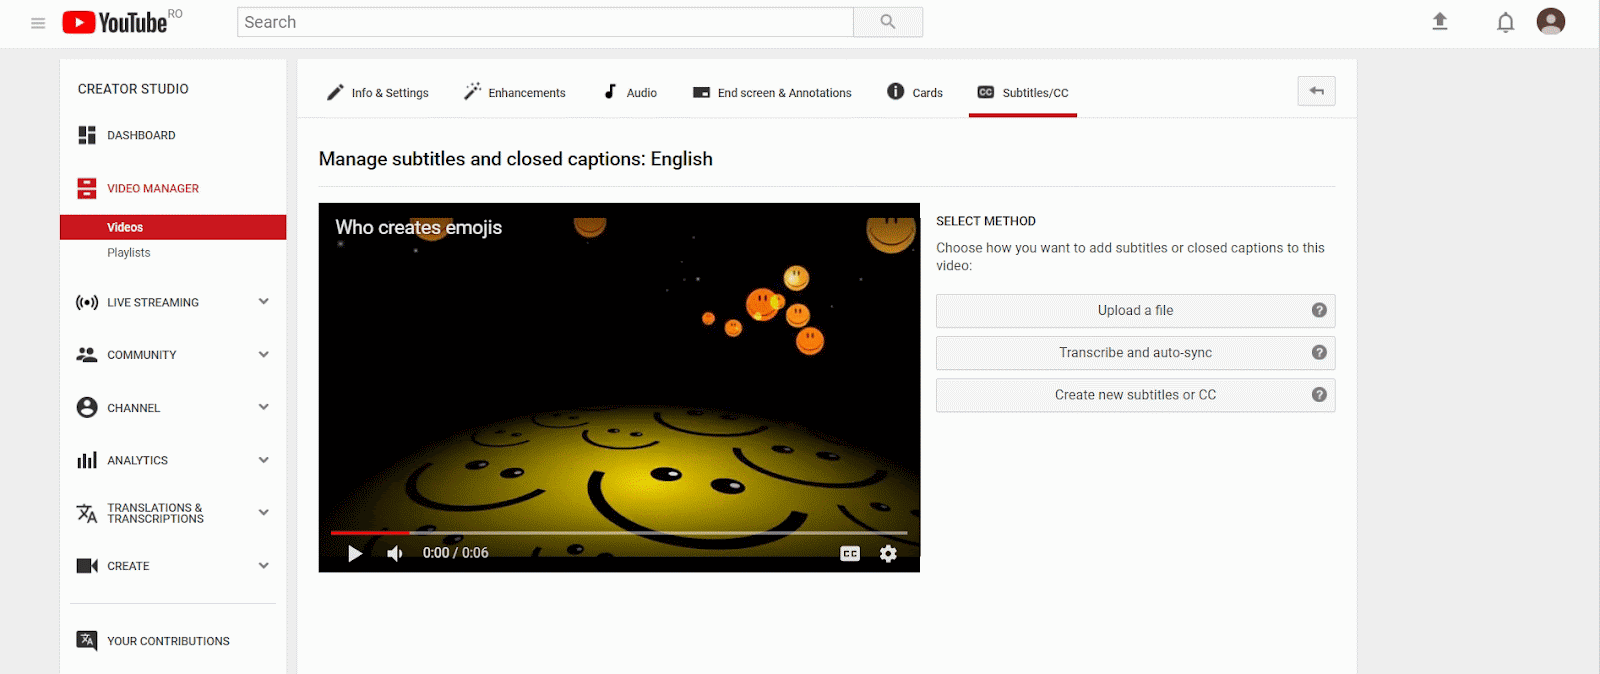Image resolution: width=1600 pixels, height=674 pixels.
Task: Mute the video player volume
Action: click(395, 553)
